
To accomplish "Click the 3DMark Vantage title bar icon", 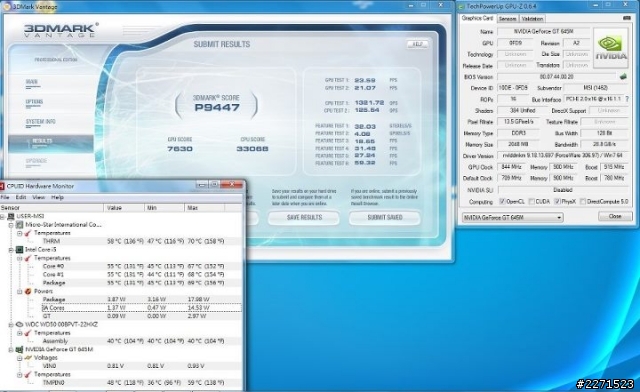I will click(x=7, y=7).
